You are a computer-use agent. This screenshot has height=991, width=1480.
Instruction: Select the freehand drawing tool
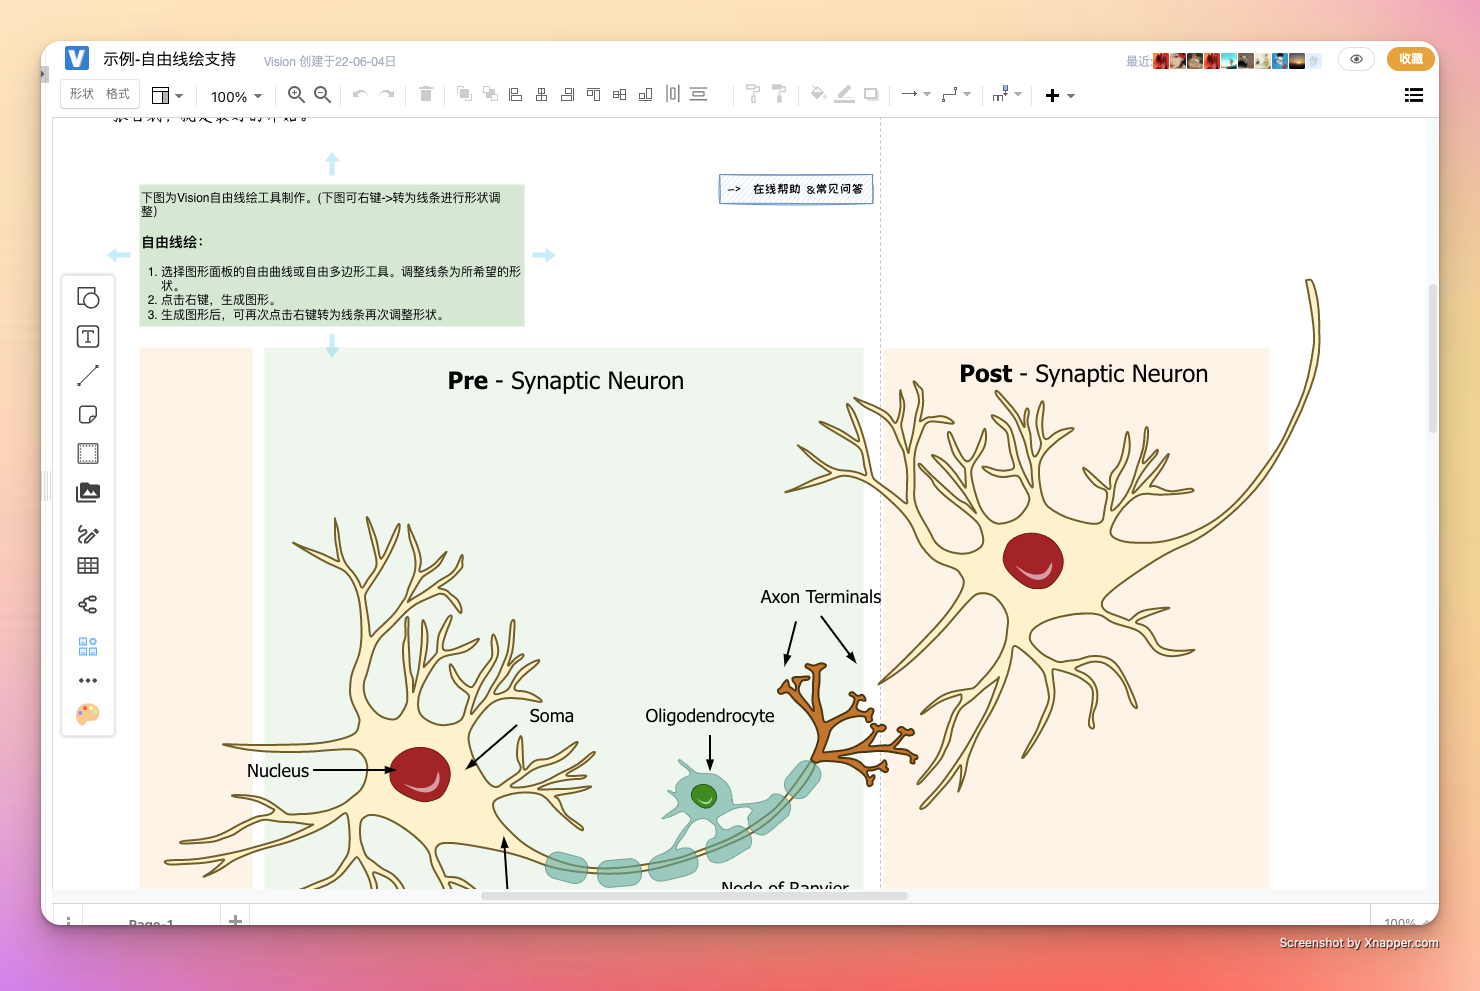[88, 534]
